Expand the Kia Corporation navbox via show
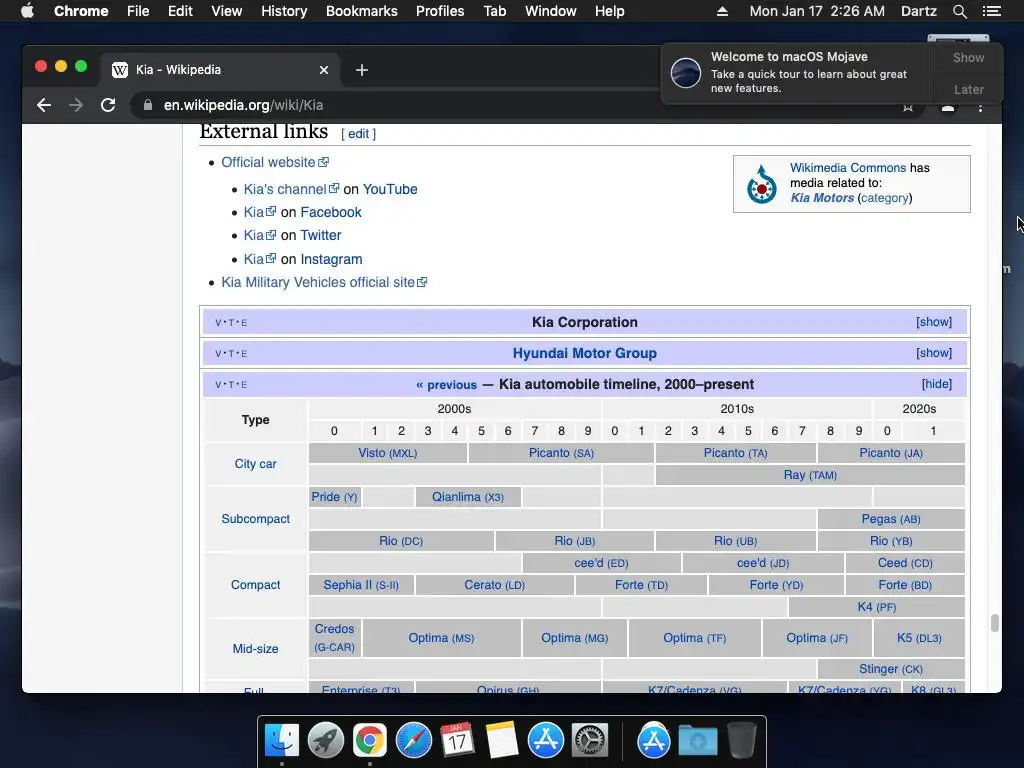 [934, 322]
